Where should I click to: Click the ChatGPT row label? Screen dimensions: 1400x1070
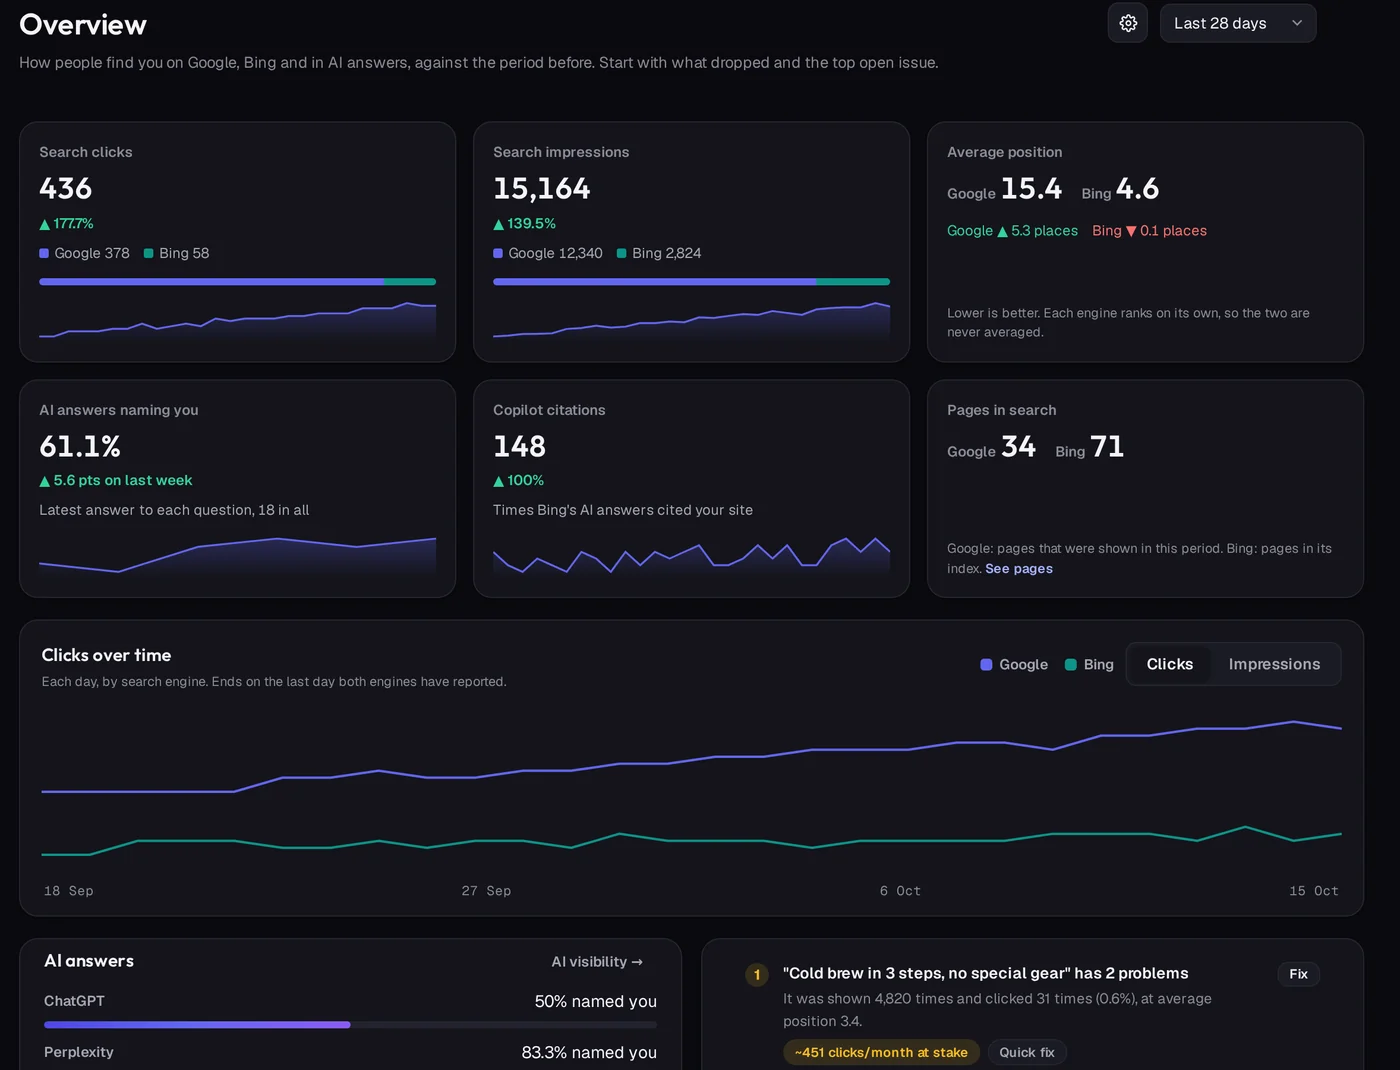click(74, 1001)
